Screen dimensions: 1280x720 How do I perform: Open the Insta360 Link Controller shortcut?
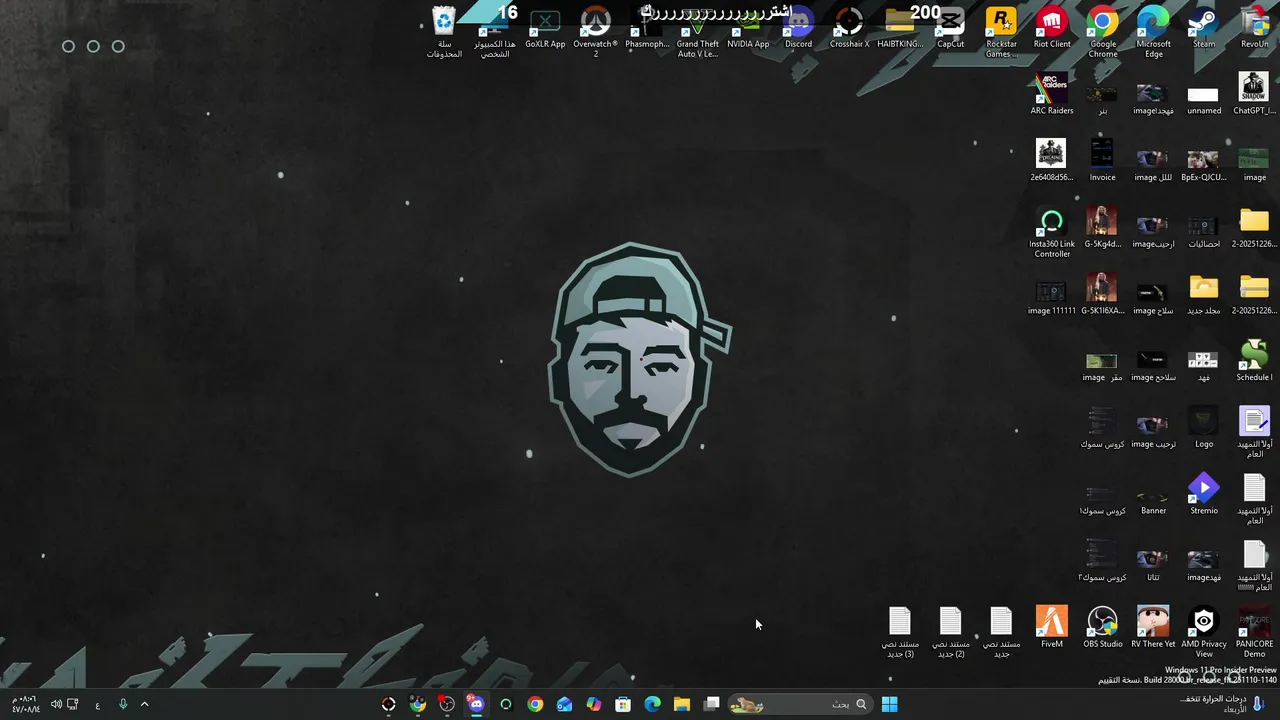click(1052, 232)
